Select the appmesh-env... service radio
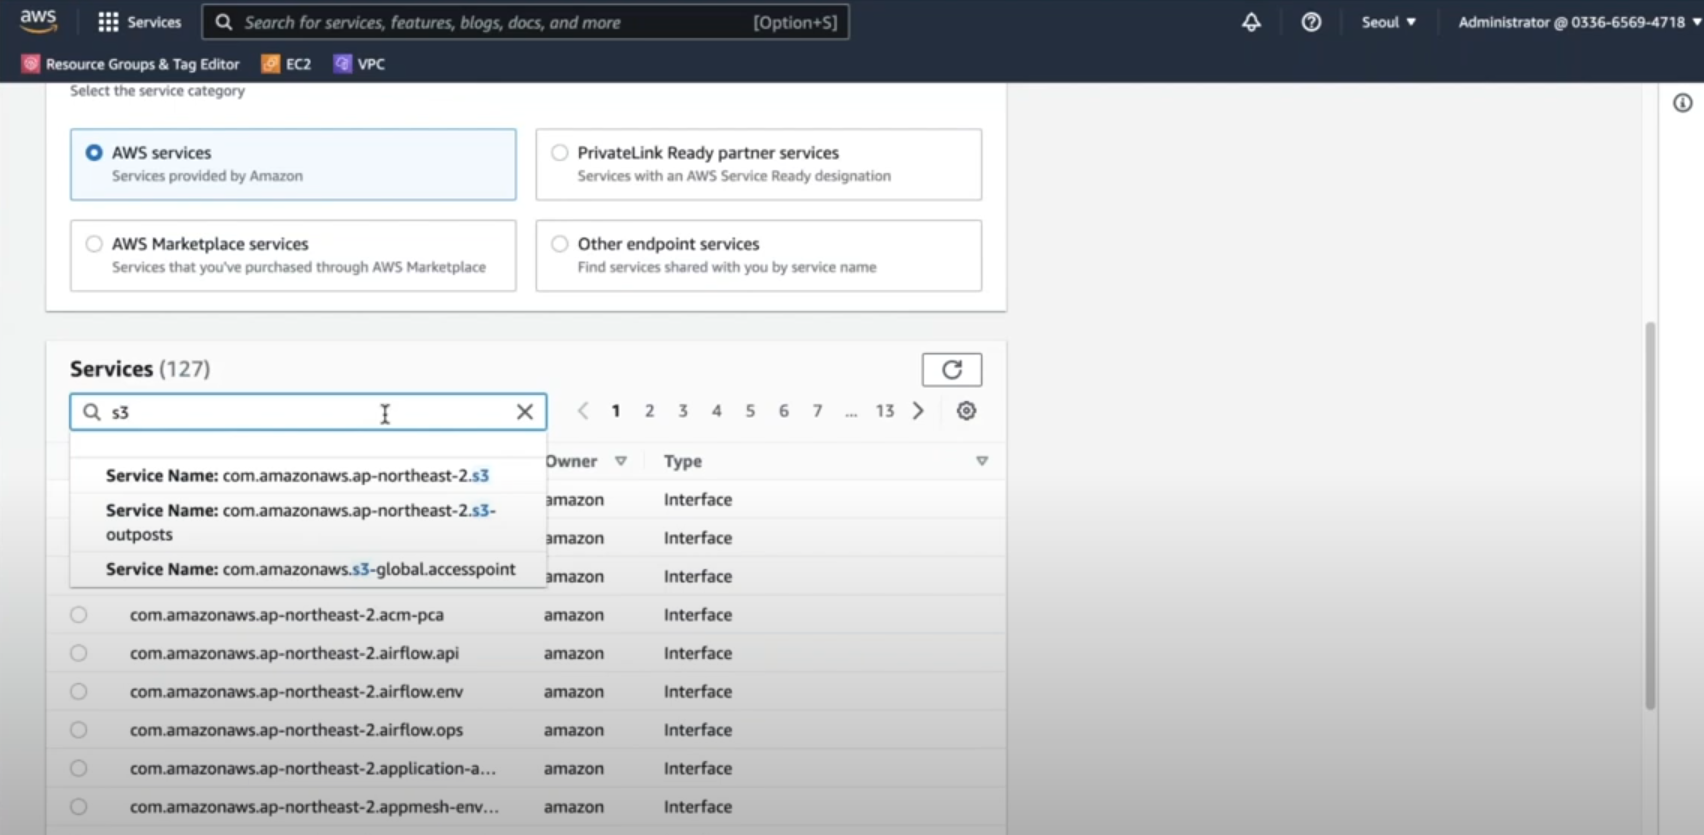Screen dimensions: 1704x835 (79, 807)
